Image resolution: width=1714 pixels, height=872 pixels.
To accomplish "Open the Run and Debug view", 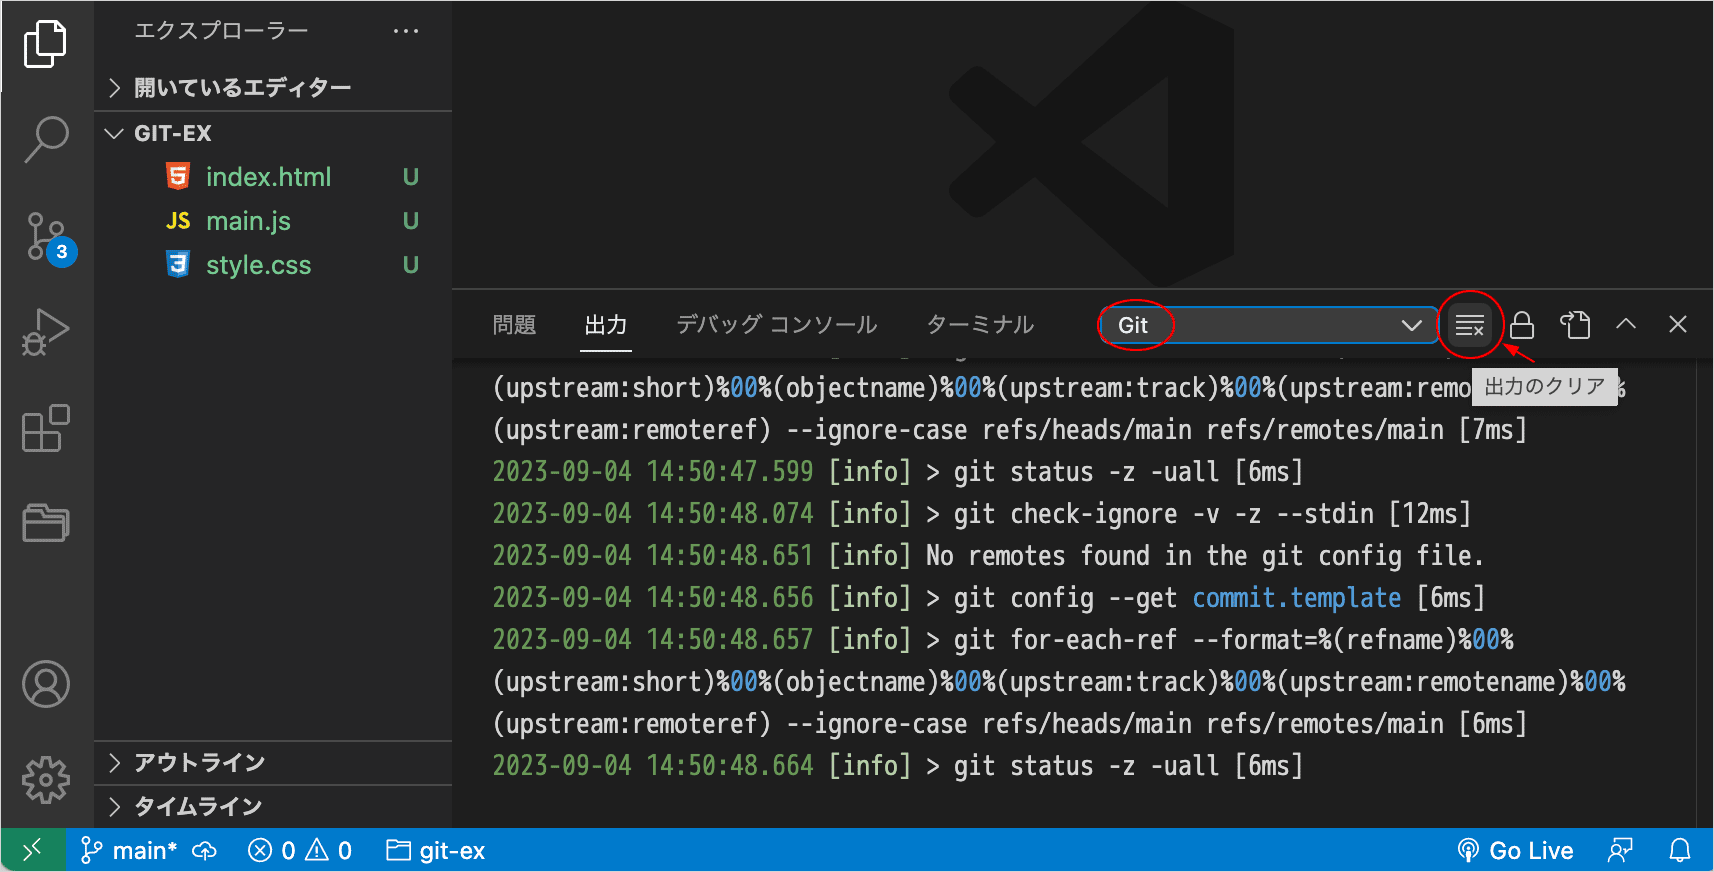I will (46, 332).
